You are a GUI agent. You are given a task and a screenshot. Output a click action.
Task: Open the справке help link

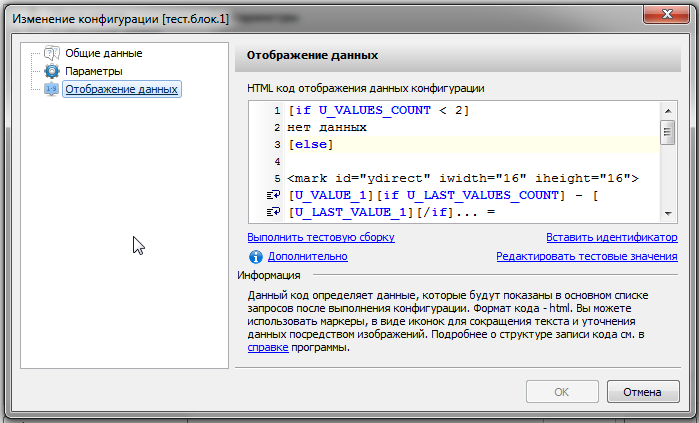click(268, 347)
